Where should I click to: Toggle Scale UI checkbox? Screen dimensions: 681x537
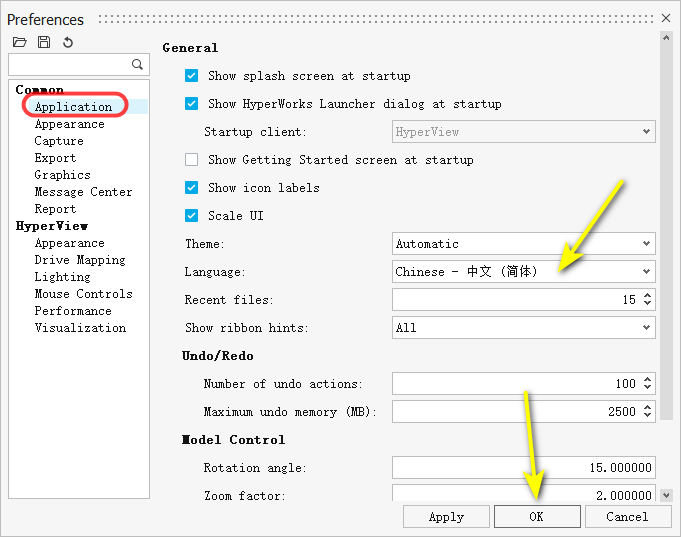pyautogui.click(x=192, y=215)
